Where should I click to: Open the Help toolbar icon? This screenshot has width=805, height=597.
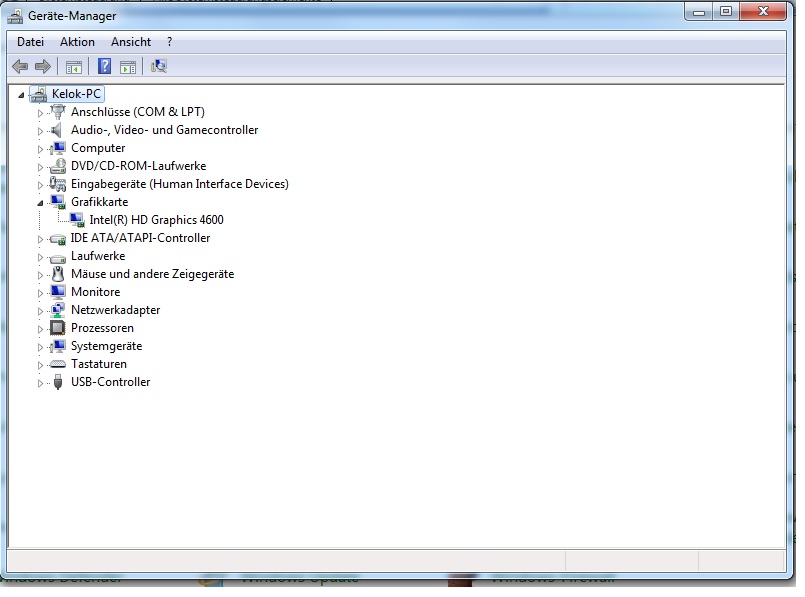(x=104, y=66)
